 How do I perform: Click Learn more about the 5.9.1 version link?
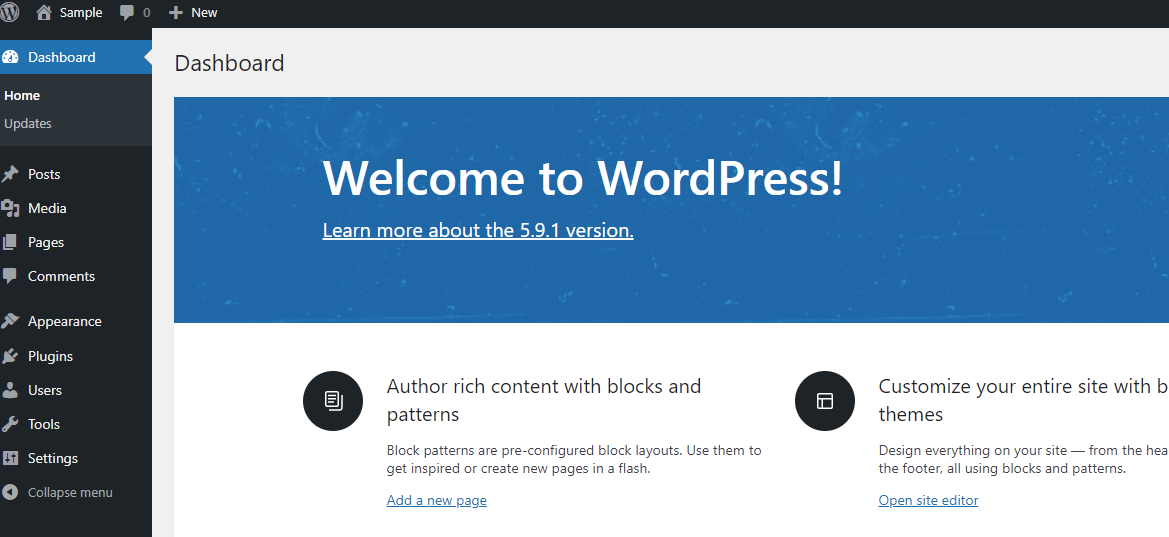(478, 230)
